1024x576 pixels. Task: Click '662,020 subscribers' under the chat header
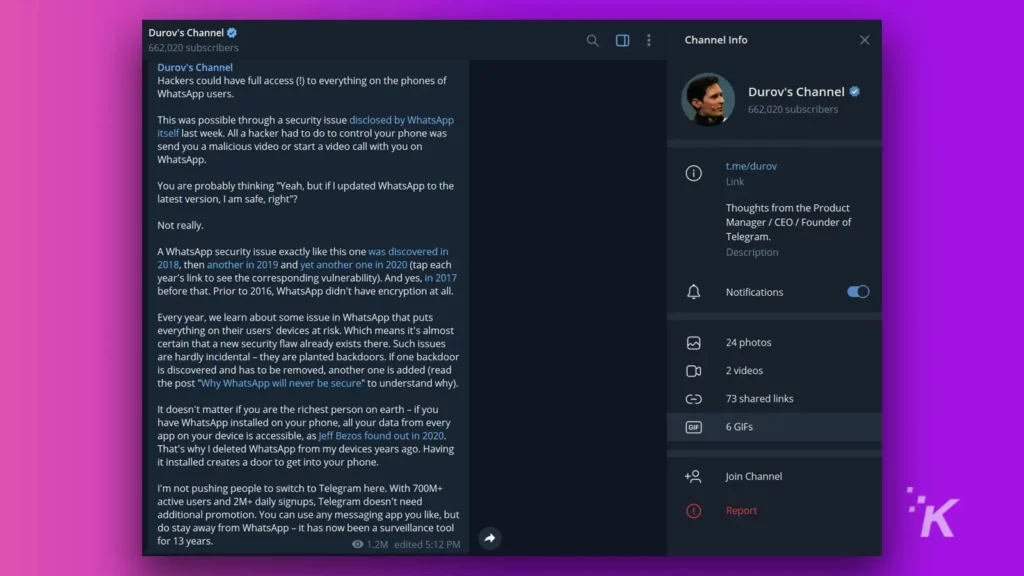coord(193,48)
